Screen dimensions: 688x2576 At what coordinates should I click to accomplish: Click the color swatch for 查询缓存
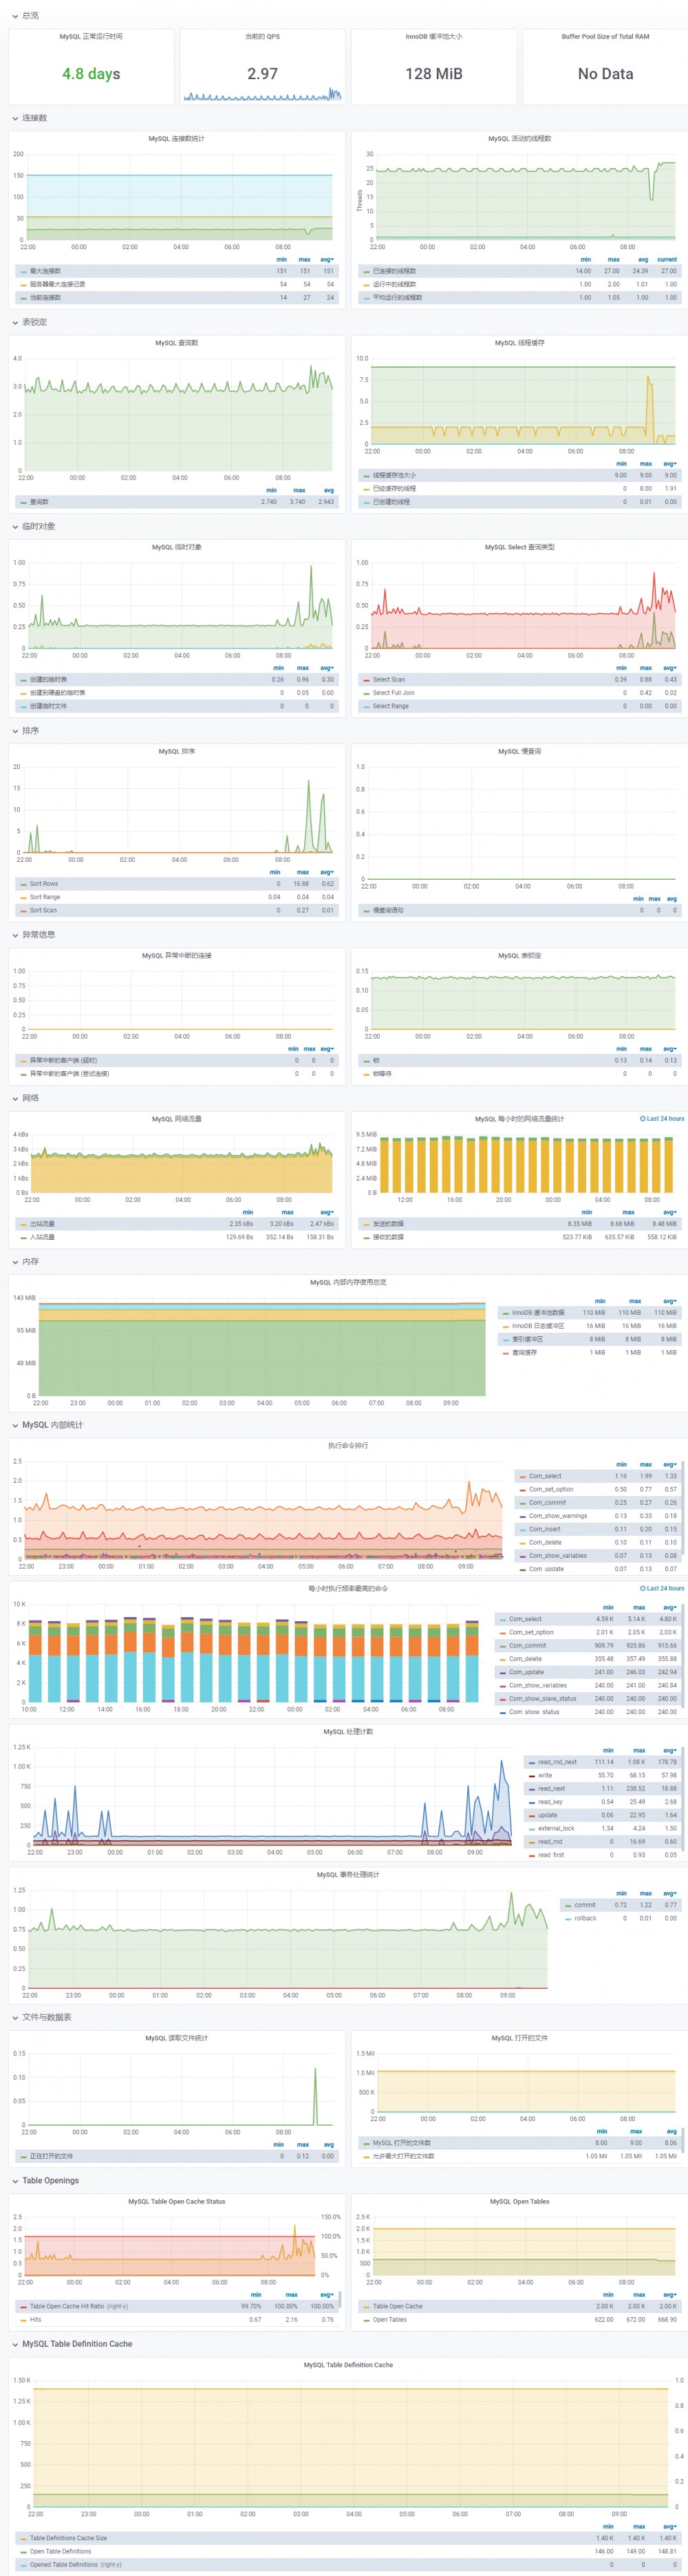[505, 1352]
